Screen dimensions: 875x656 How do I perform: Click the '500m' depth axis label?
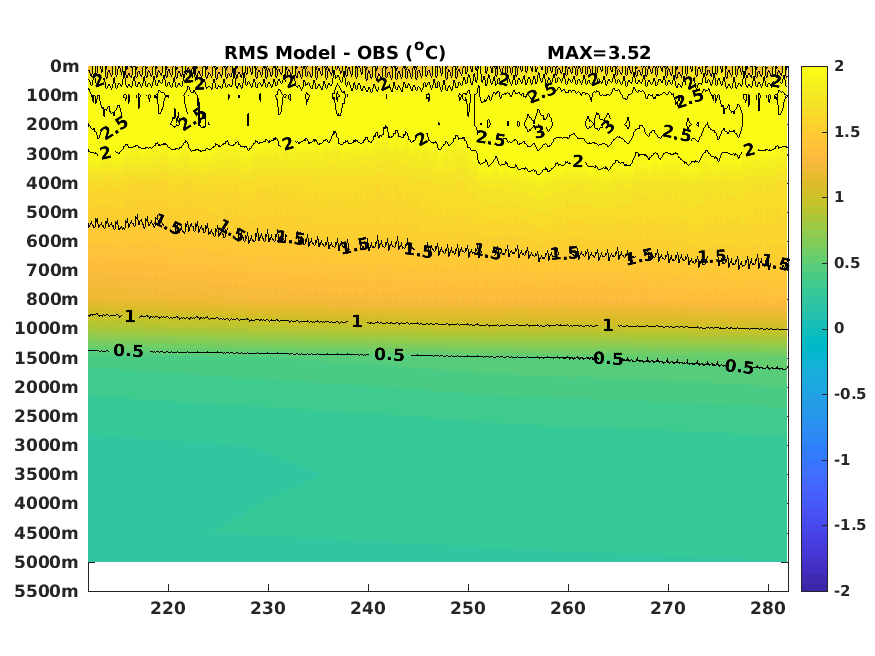click(x=52, y=212)
